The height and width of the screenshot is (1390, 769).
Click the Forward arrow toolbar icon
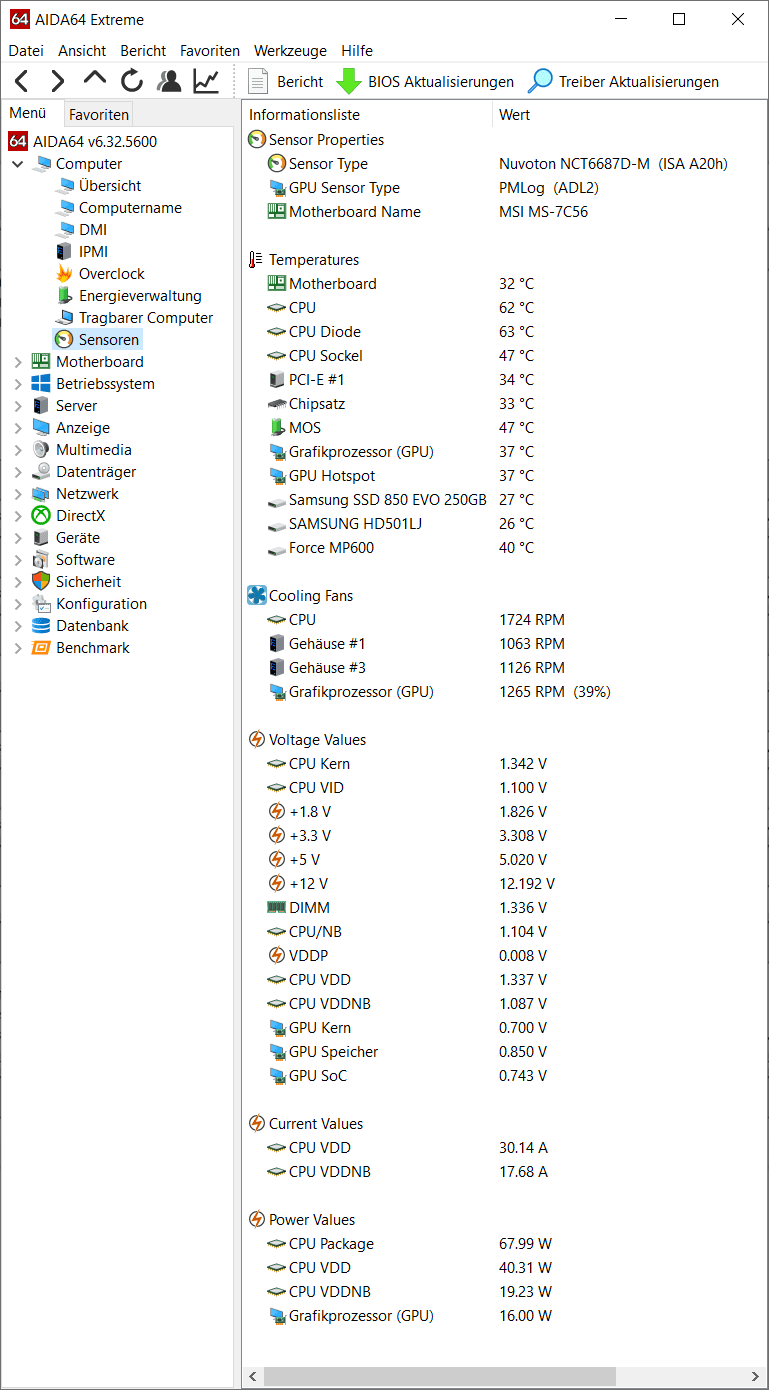[x=58, y=81]
